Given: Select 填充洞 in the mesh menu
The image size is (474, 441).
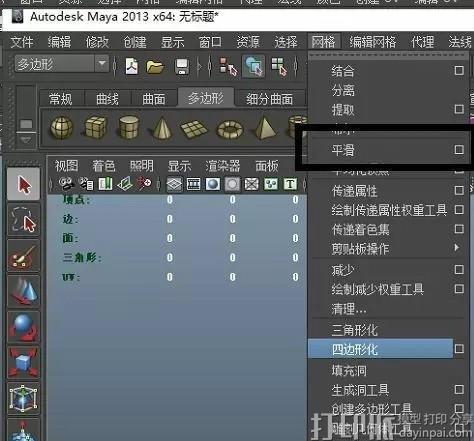Looking at the screenshot, I should 349,371.
